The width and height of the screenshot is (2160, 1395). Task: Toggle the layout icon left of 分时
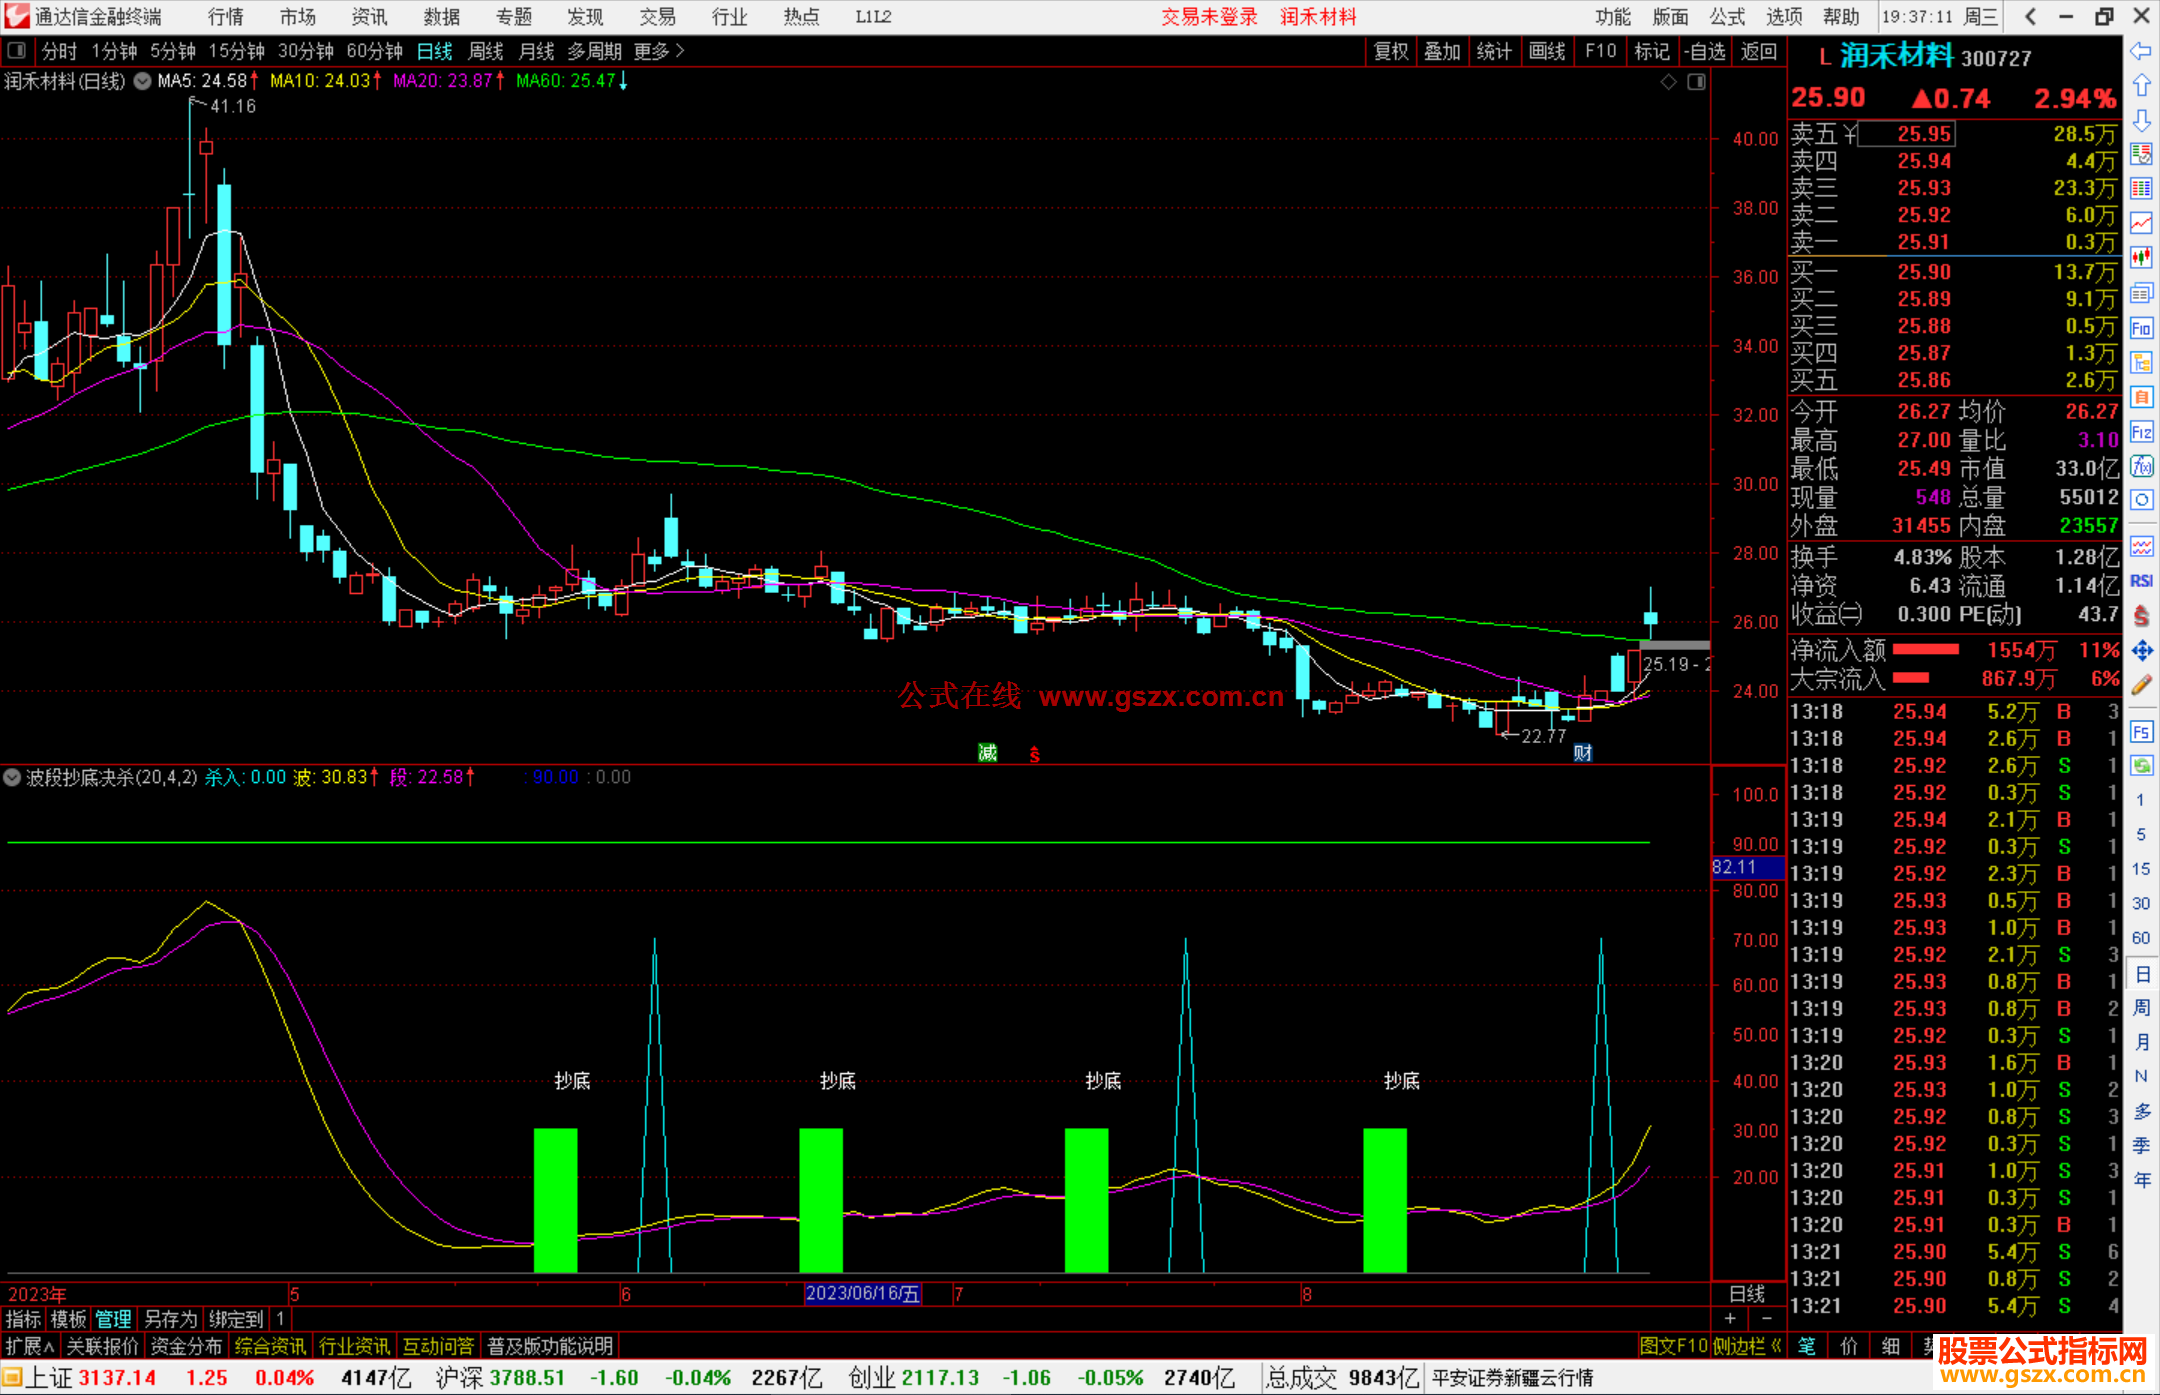coord(16,50)
